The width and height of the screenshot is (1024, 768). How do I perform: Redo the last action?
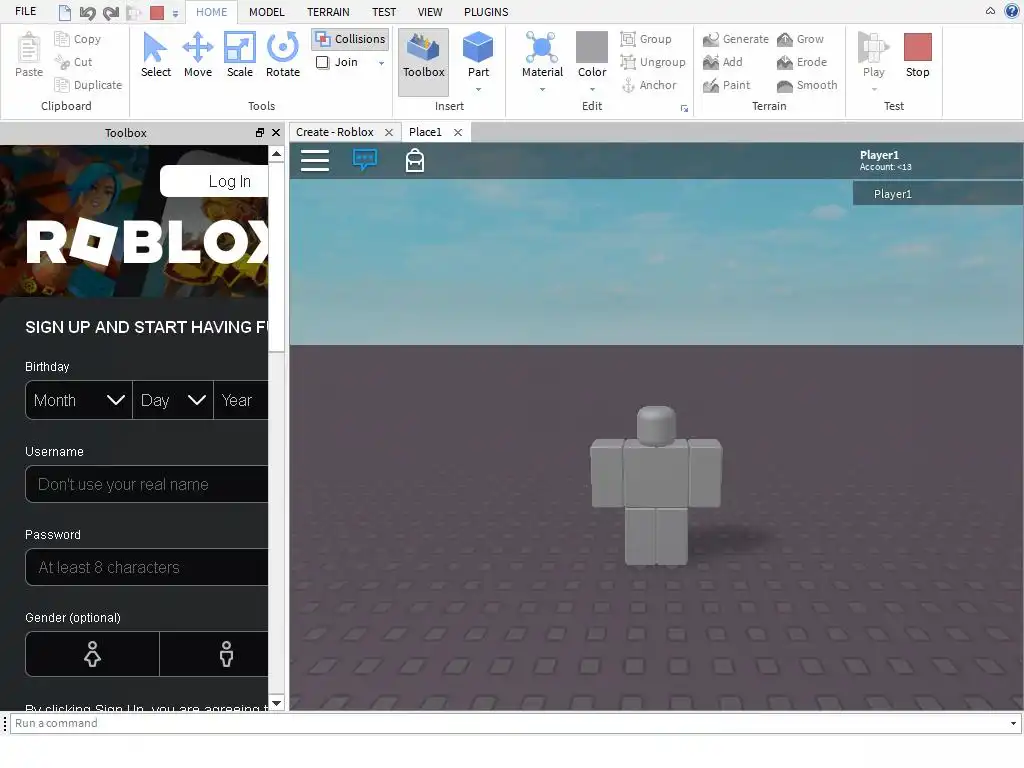point(111,12)
